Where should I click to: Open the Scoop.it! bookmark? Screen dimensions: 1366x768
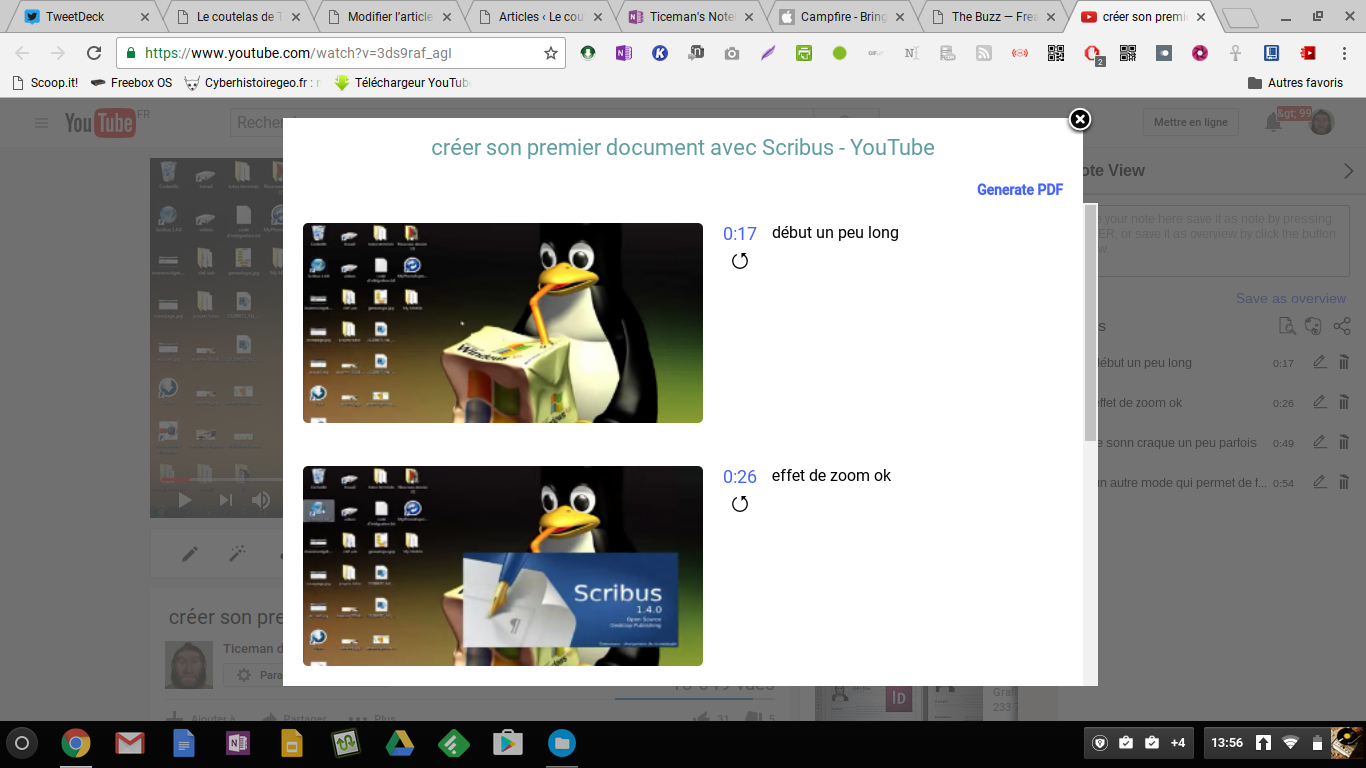click(45, 83)
